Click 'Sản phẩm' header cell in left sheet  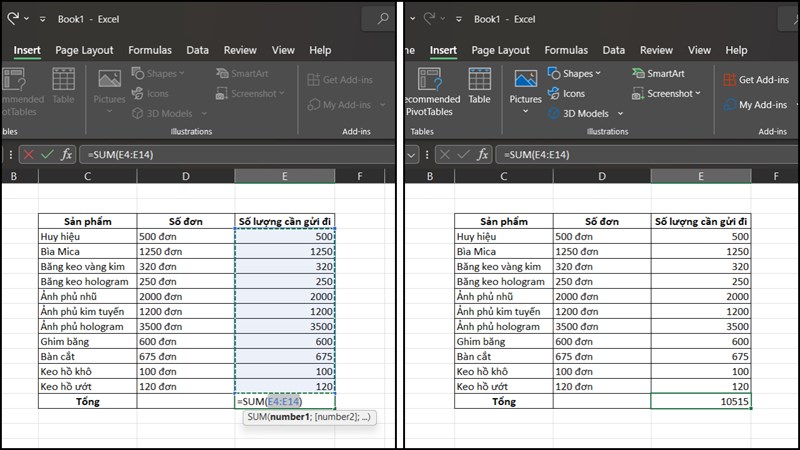point(87,221)
